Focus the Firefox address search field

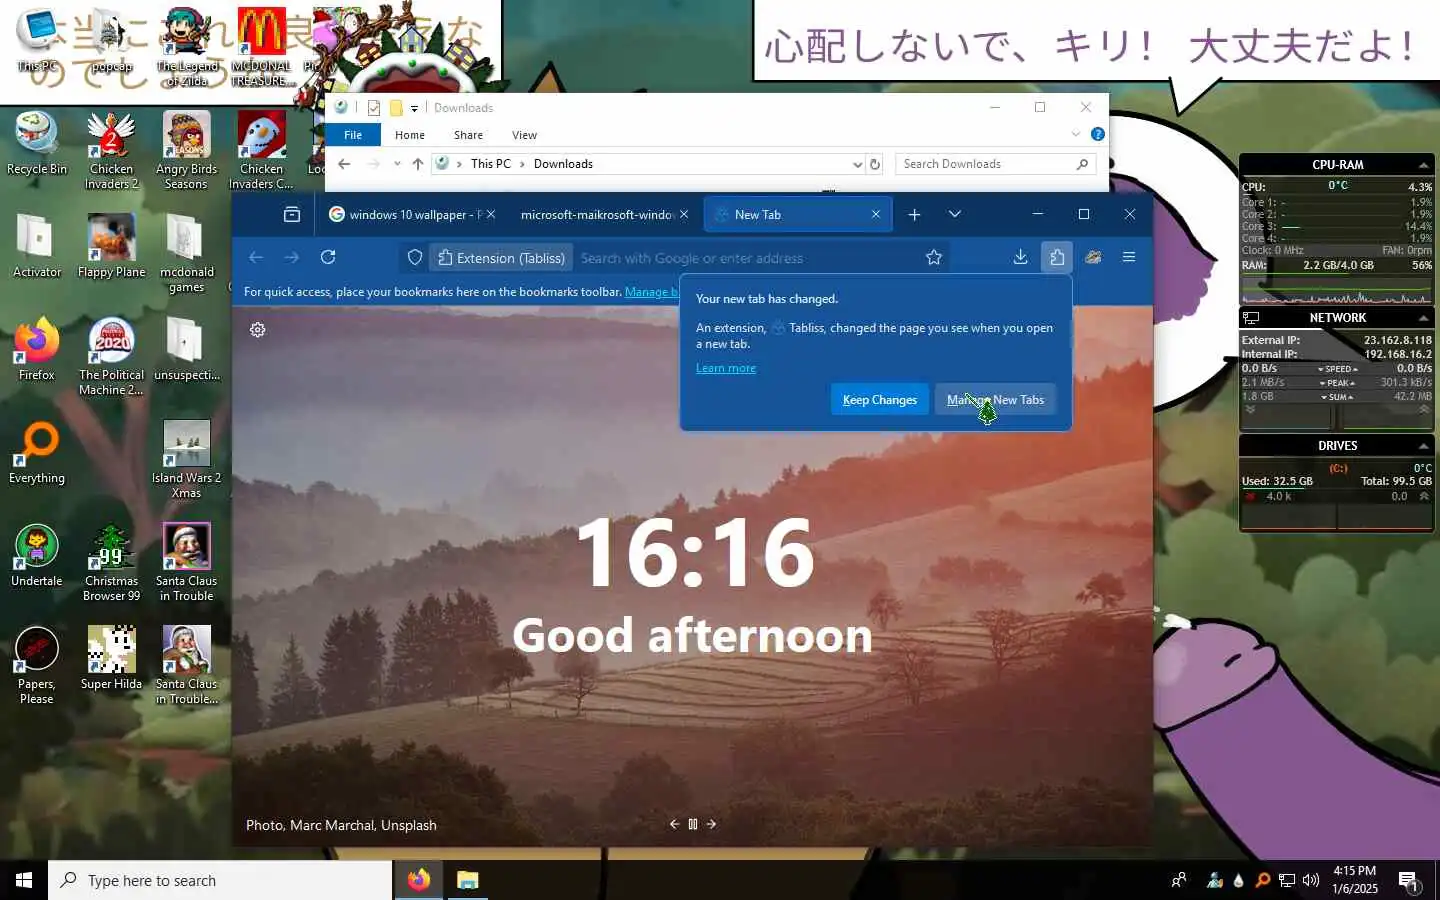[x=747, y=258]
